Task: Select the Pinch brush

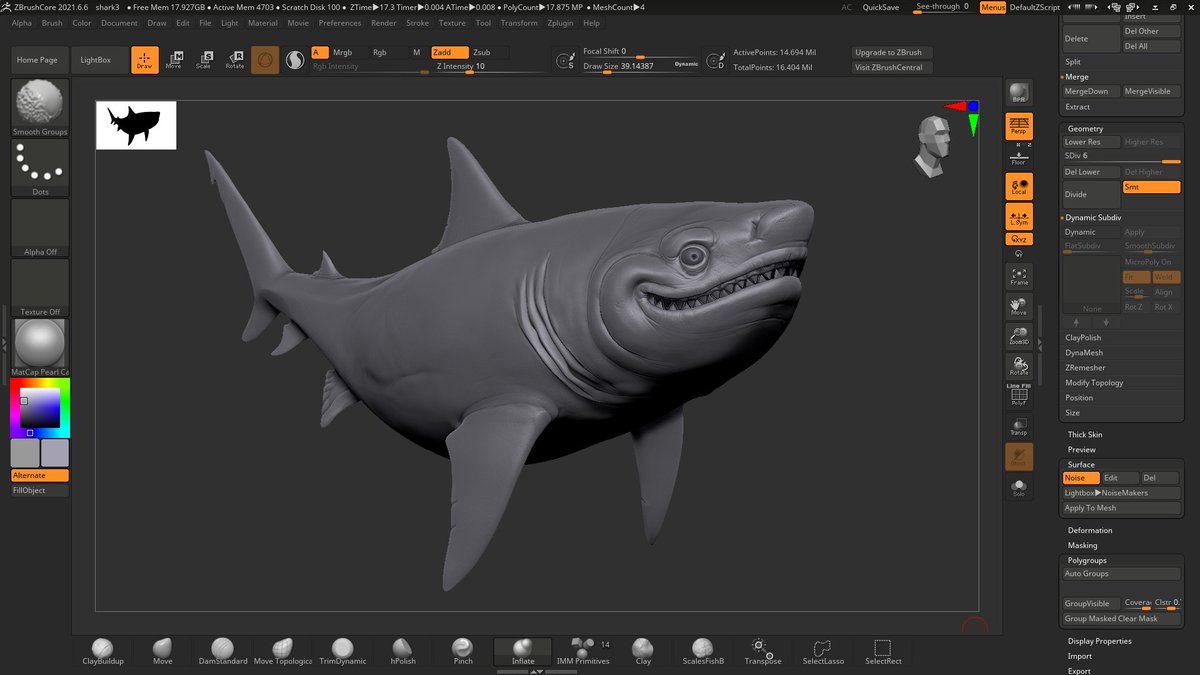Action: click(462, 651)
